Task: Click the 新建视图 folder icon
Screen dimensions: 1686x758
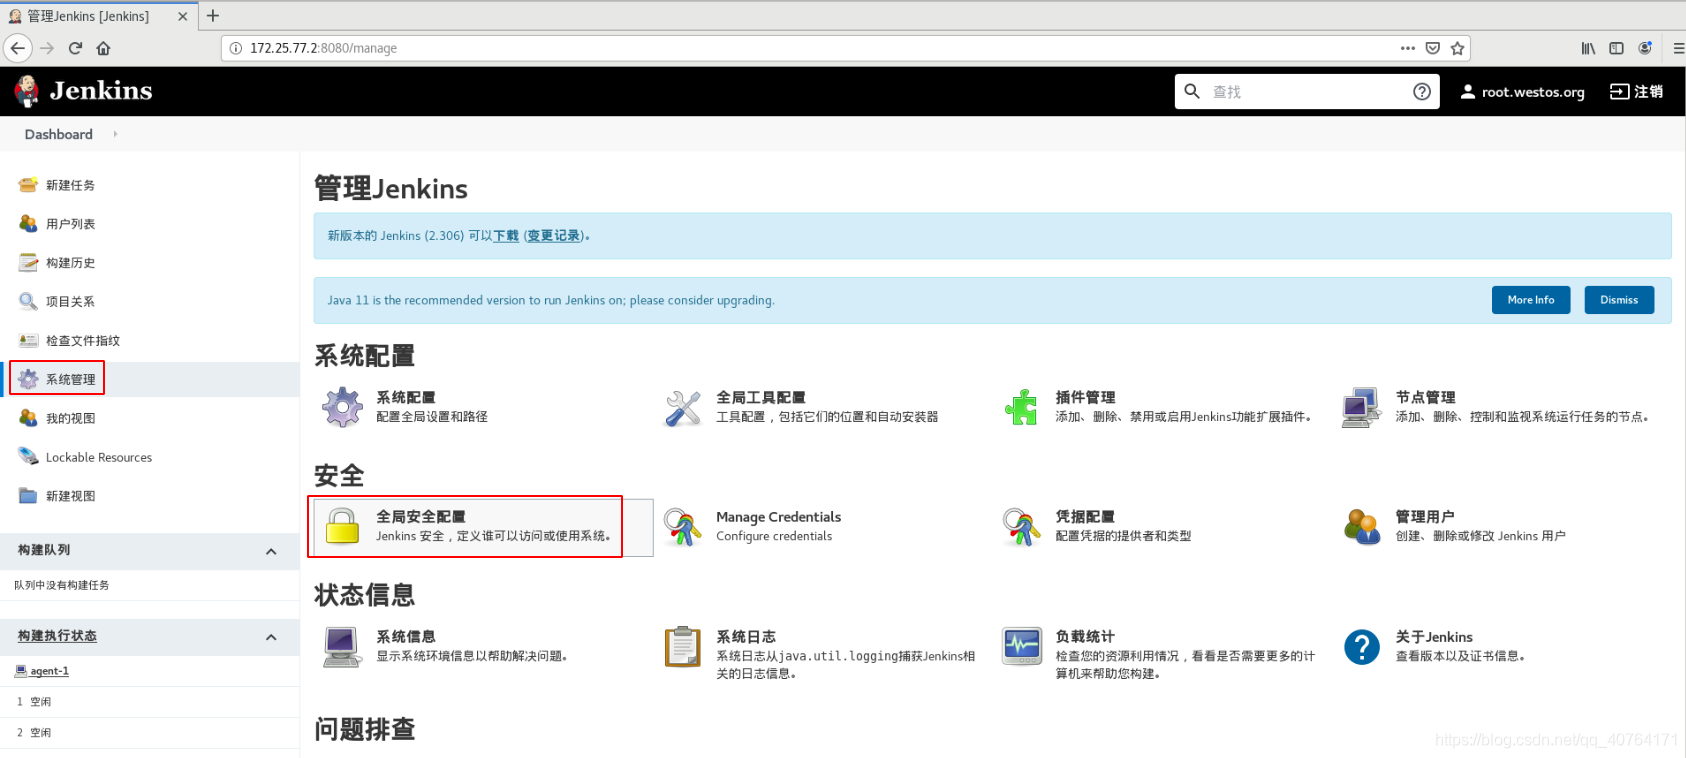Action: click(28, 496)
